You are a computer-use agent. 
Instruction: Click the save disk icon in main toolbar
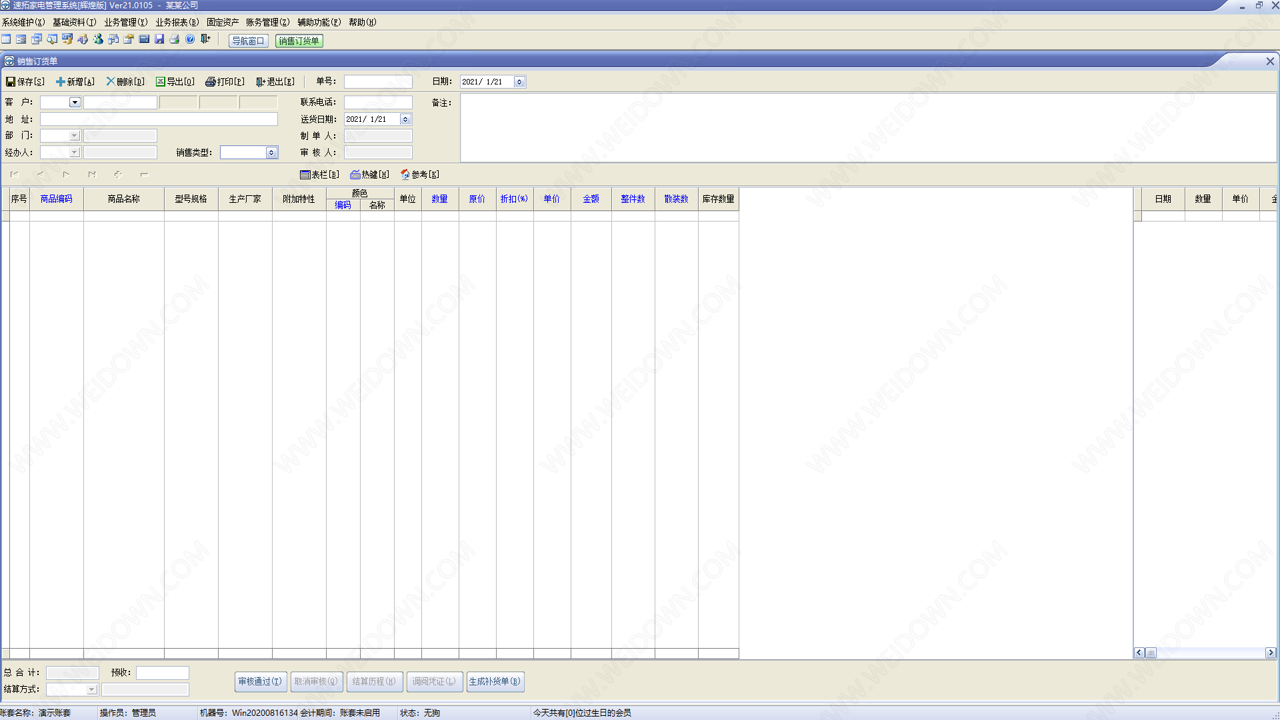[159, 39]
